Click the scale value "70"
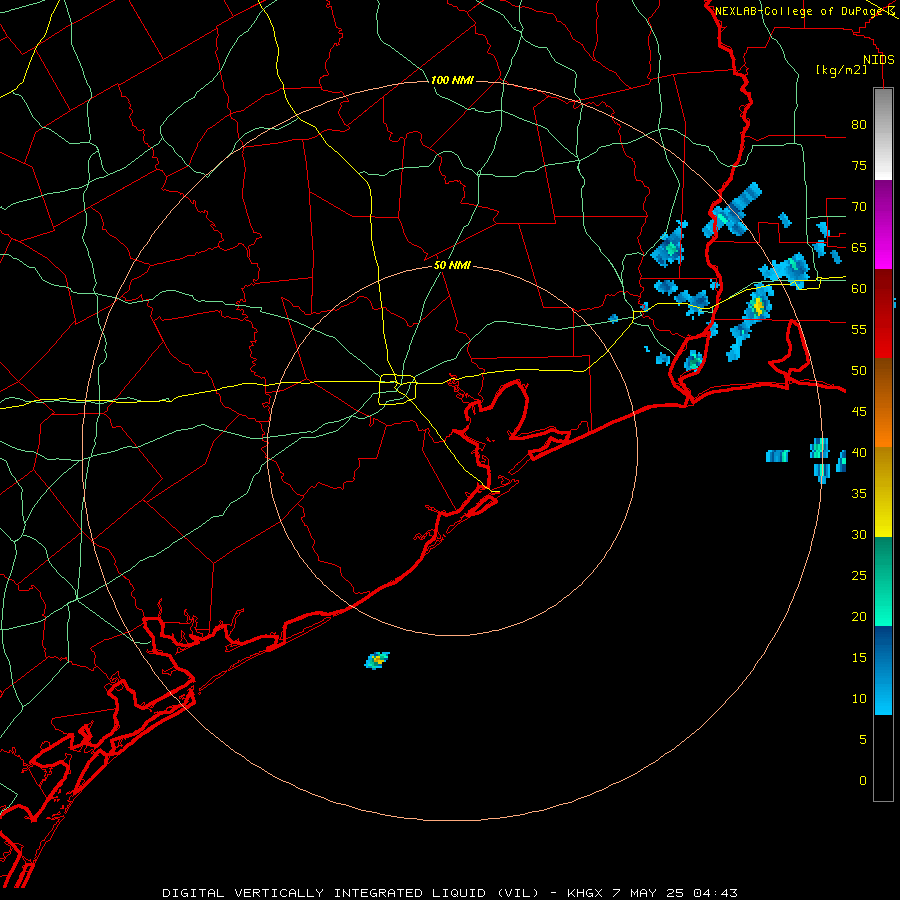This screenshot has width=900, height=900. (x=859, y=207)
